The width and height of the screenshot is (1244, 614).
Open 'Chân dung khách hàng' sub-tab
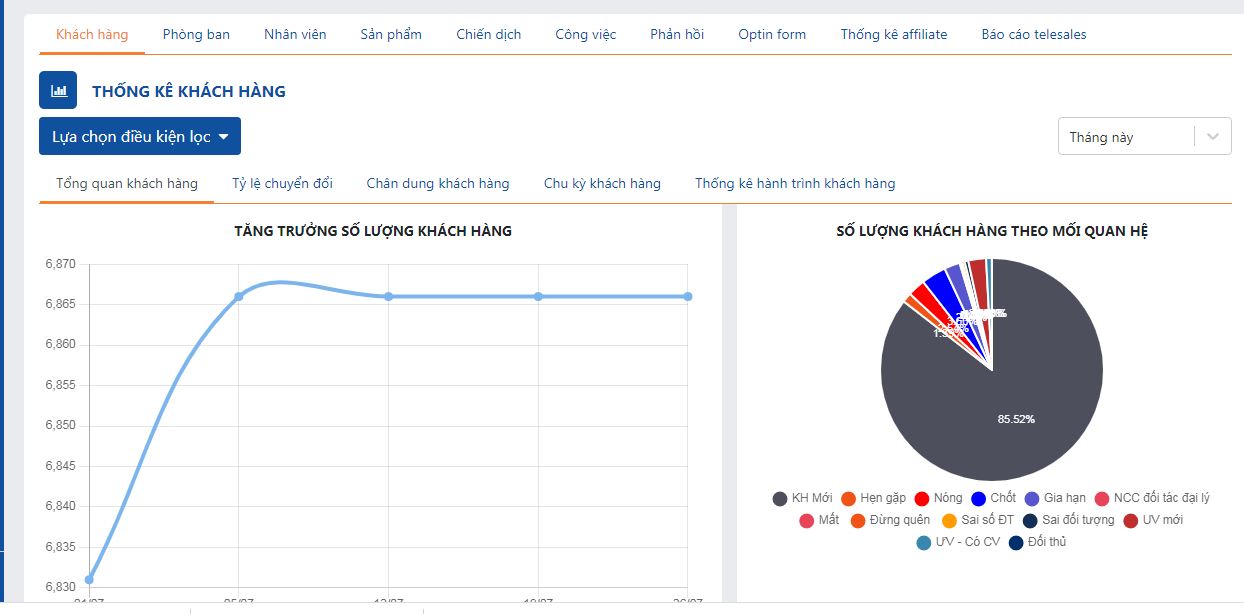(438, 183)
